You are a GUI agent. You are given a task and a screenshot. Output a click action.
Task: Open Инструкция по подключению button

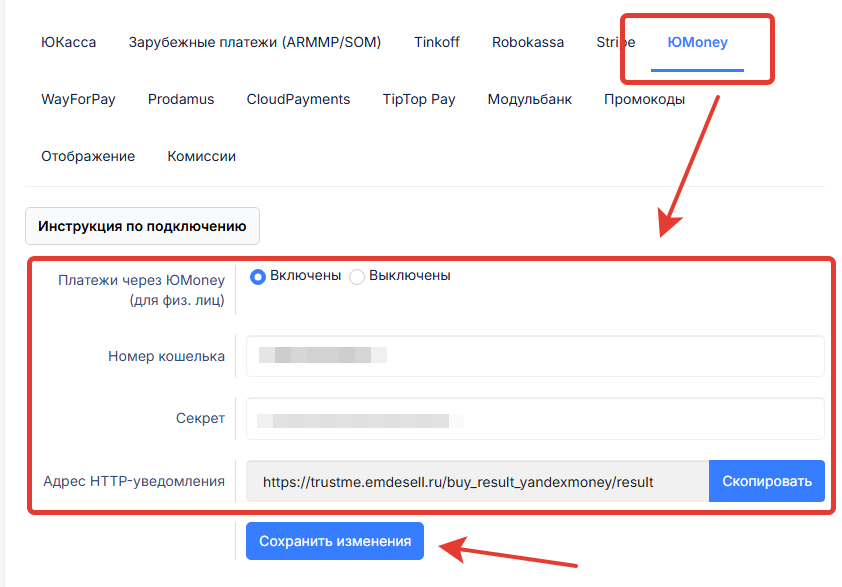point(142,226)
